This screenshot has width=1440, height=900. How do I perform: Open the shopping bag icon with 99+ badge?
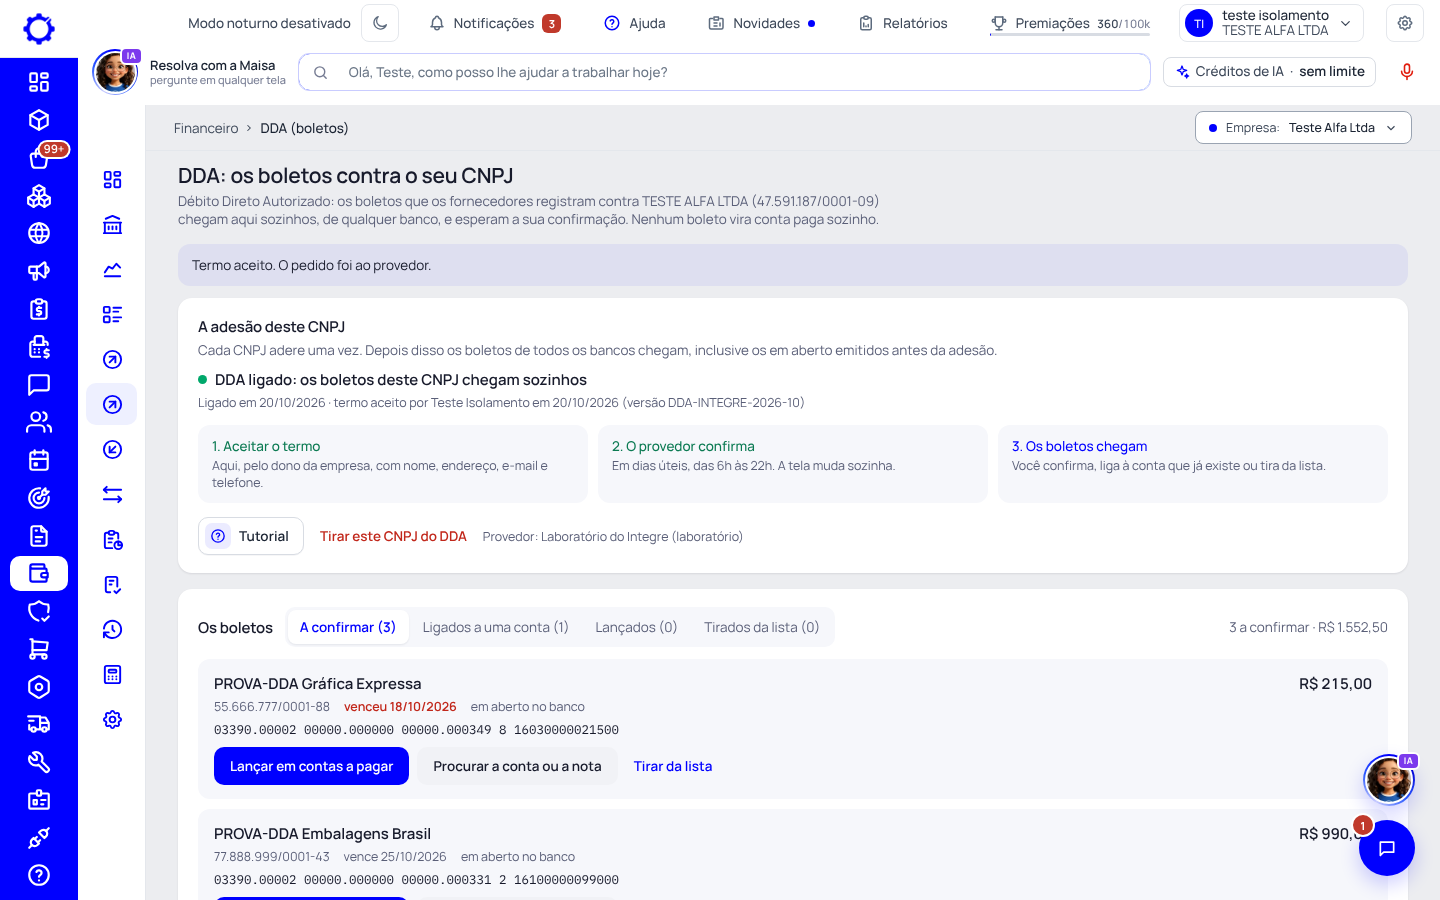[x=39, y=158]
